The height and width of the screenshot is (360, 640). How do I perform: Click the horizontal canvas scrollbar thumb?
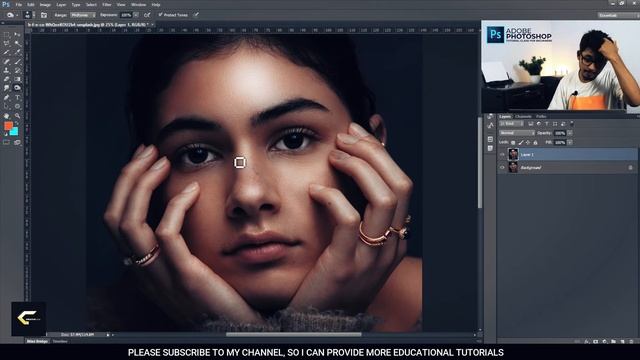tap(293, 334)
